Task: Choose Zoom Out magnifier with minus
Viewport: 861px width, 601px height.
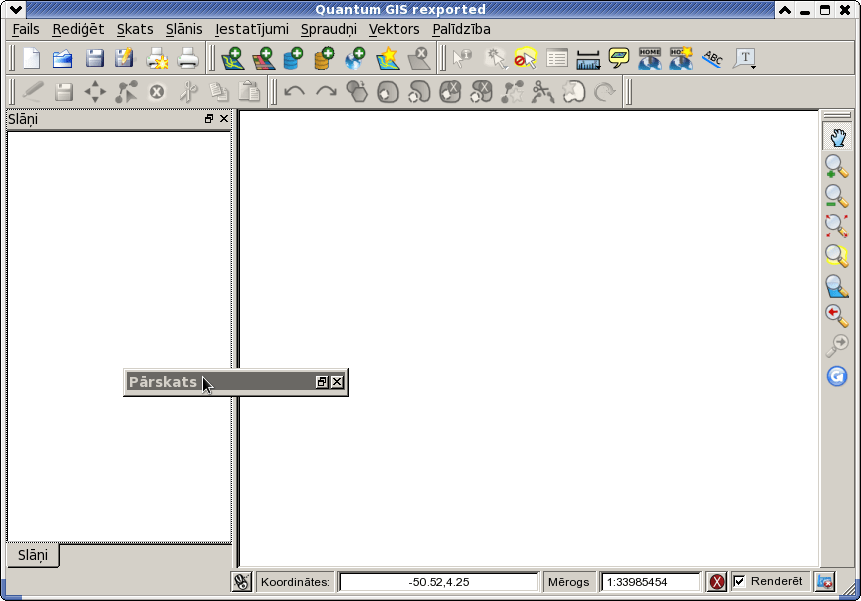Action: coord(837,196)
